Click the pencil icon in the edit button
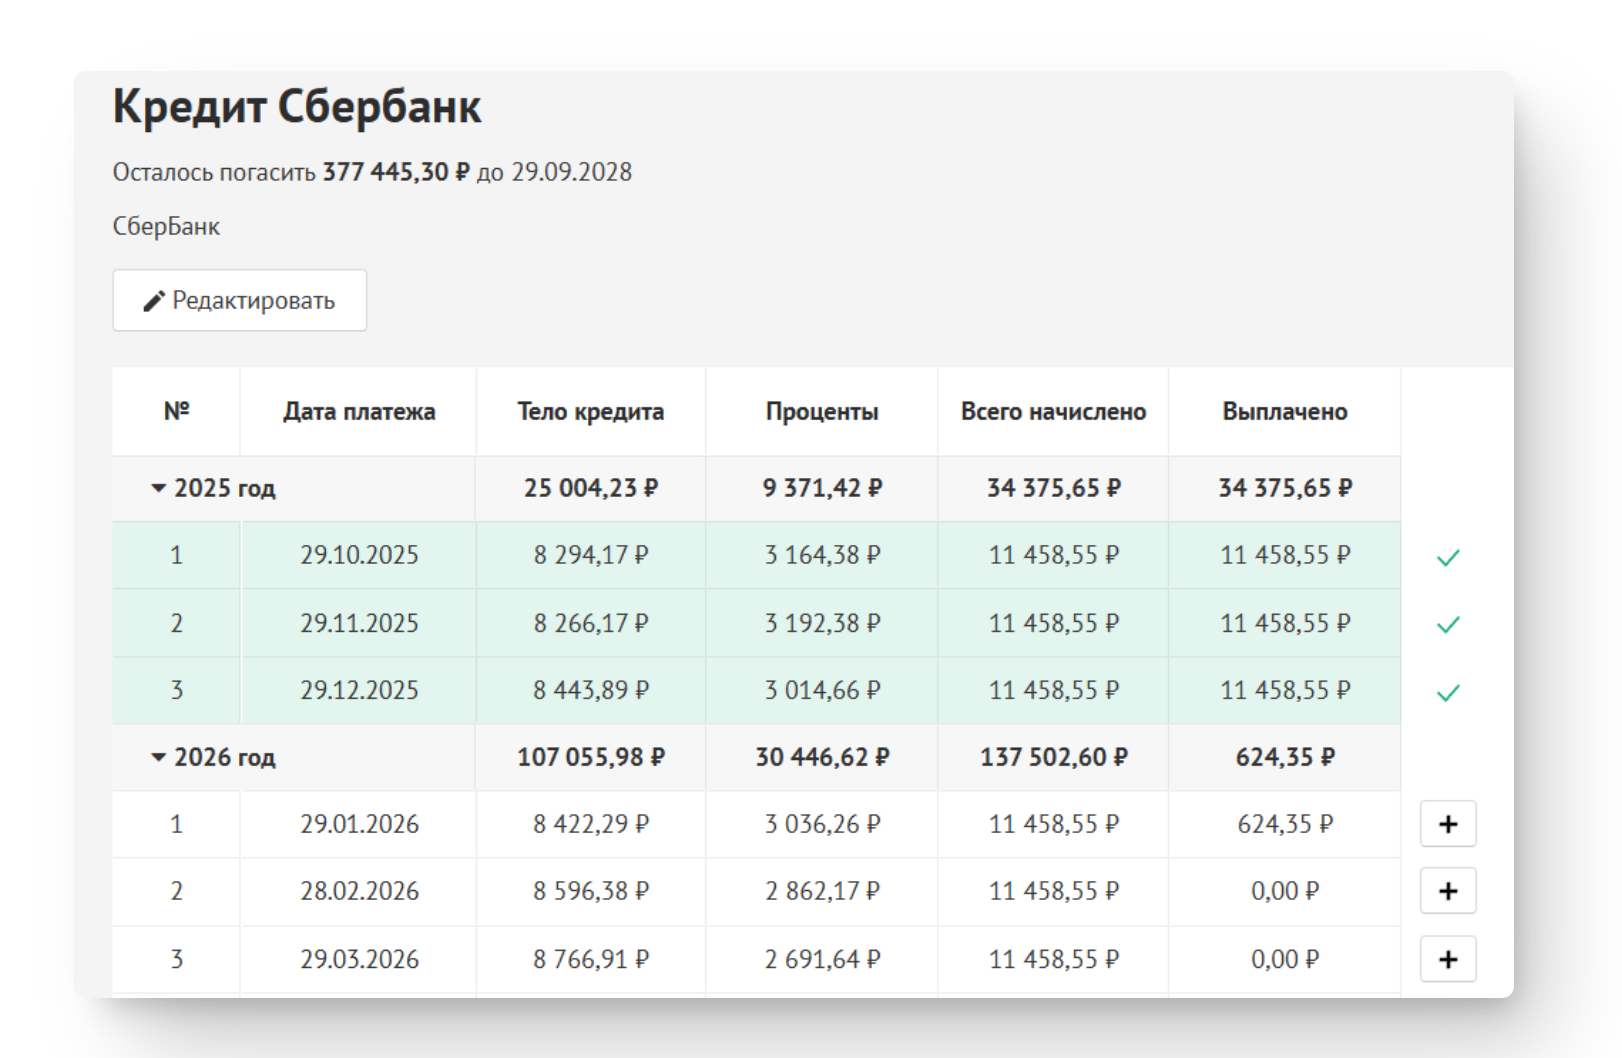 (x=154, y=301)
